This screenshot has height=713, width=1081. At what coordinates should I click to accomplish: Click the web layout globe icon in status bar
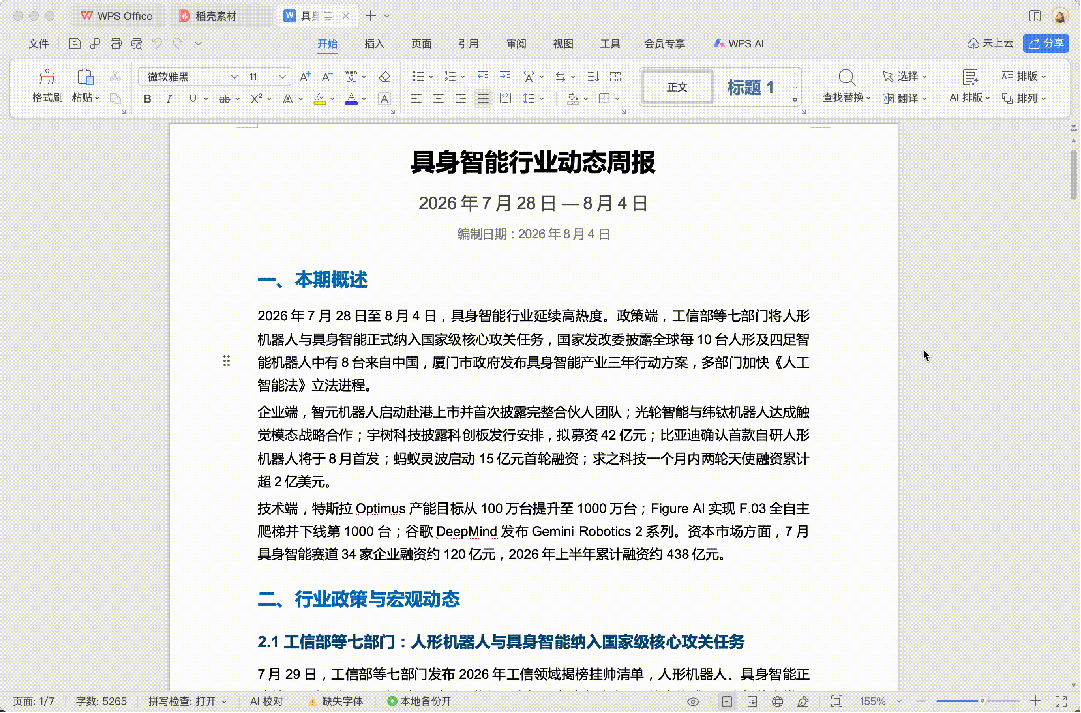pos(778,701)
